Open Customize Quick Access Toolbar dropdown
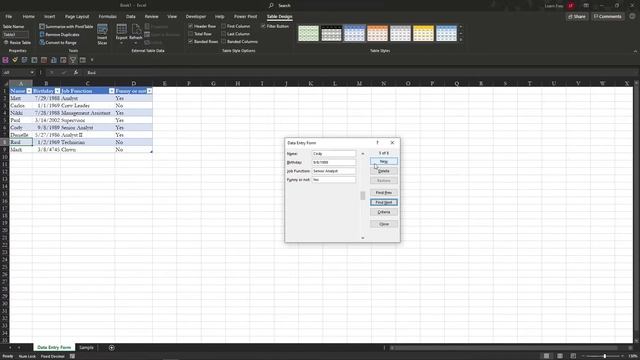The width and height of the screenshot is (640, 360). click(x=92, y=60)
